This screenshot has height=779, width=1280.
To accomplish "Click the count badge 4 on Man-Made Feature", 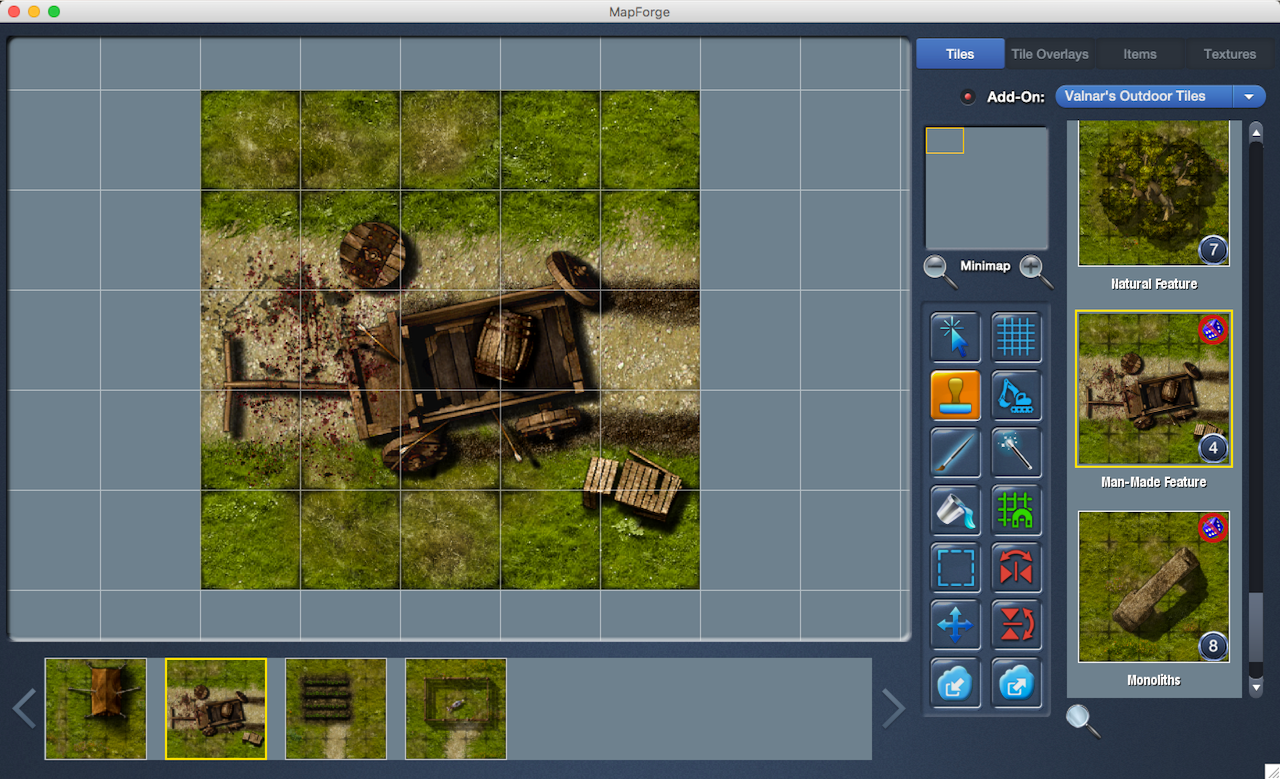I will [x=1213, y=448].
